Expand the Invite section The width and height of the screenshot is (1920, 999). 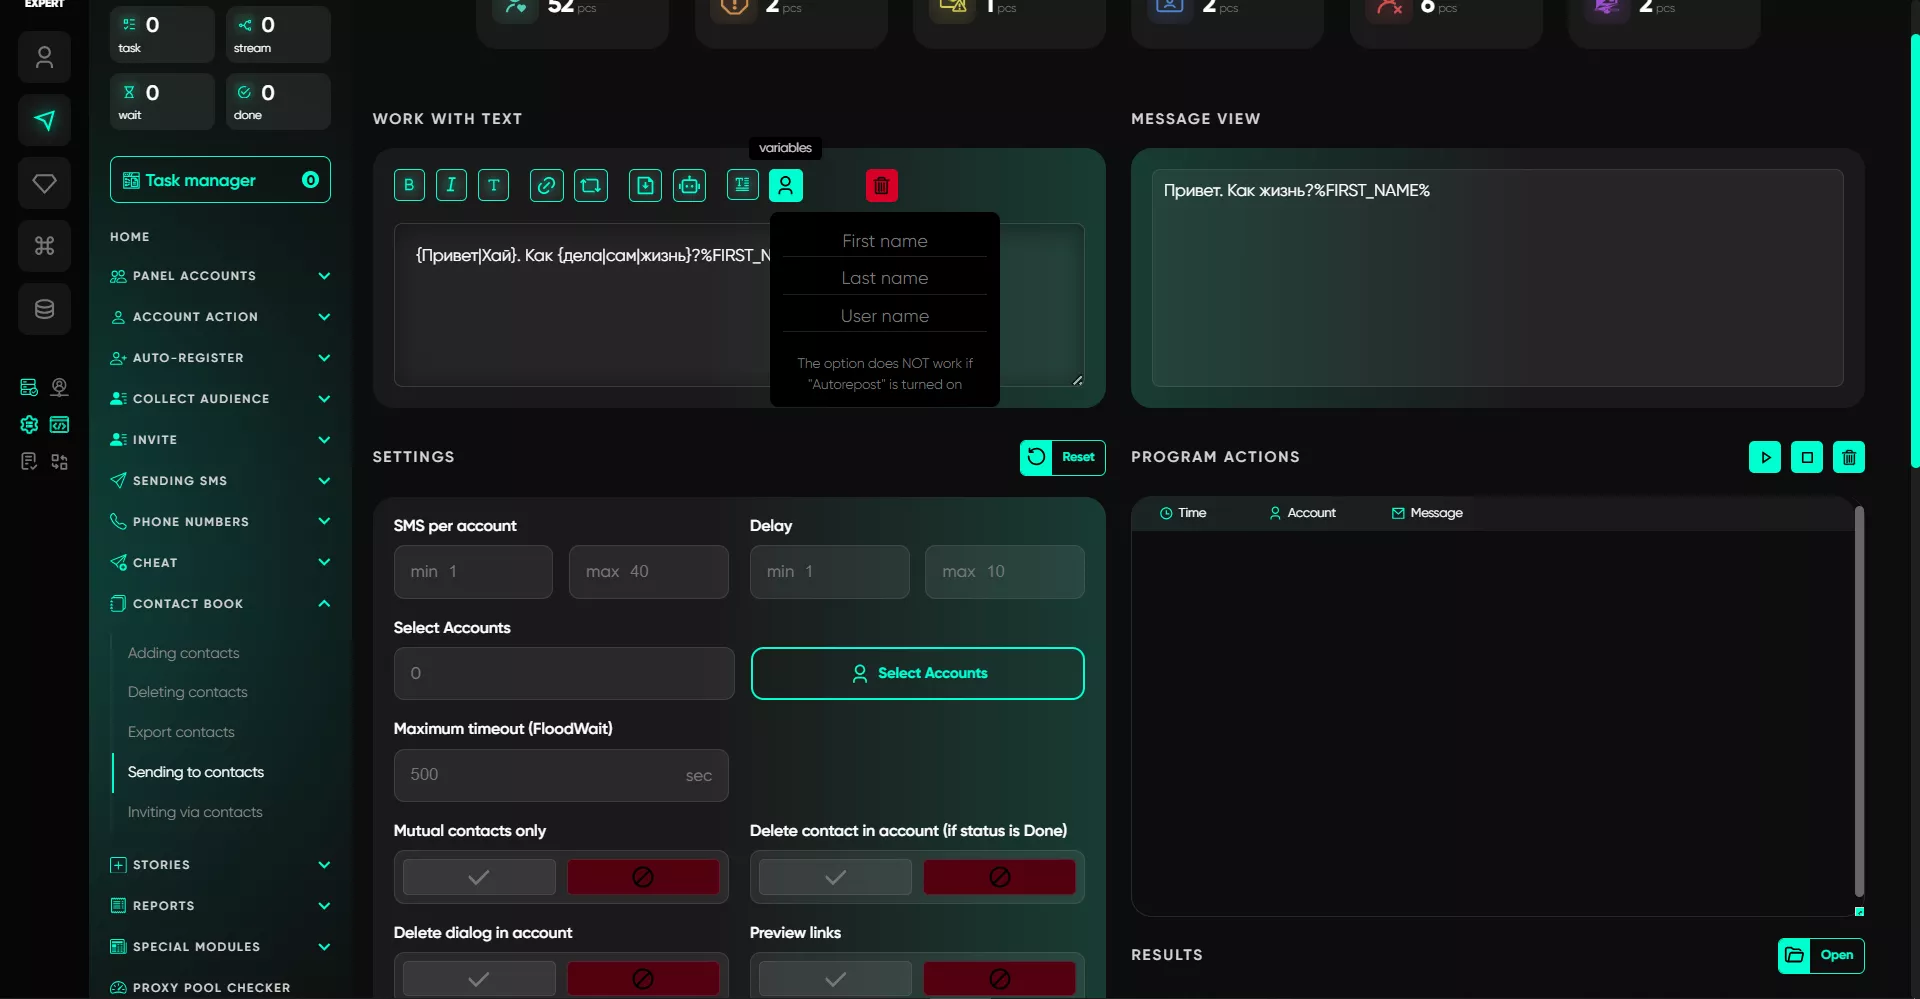[x=220, y=440]
